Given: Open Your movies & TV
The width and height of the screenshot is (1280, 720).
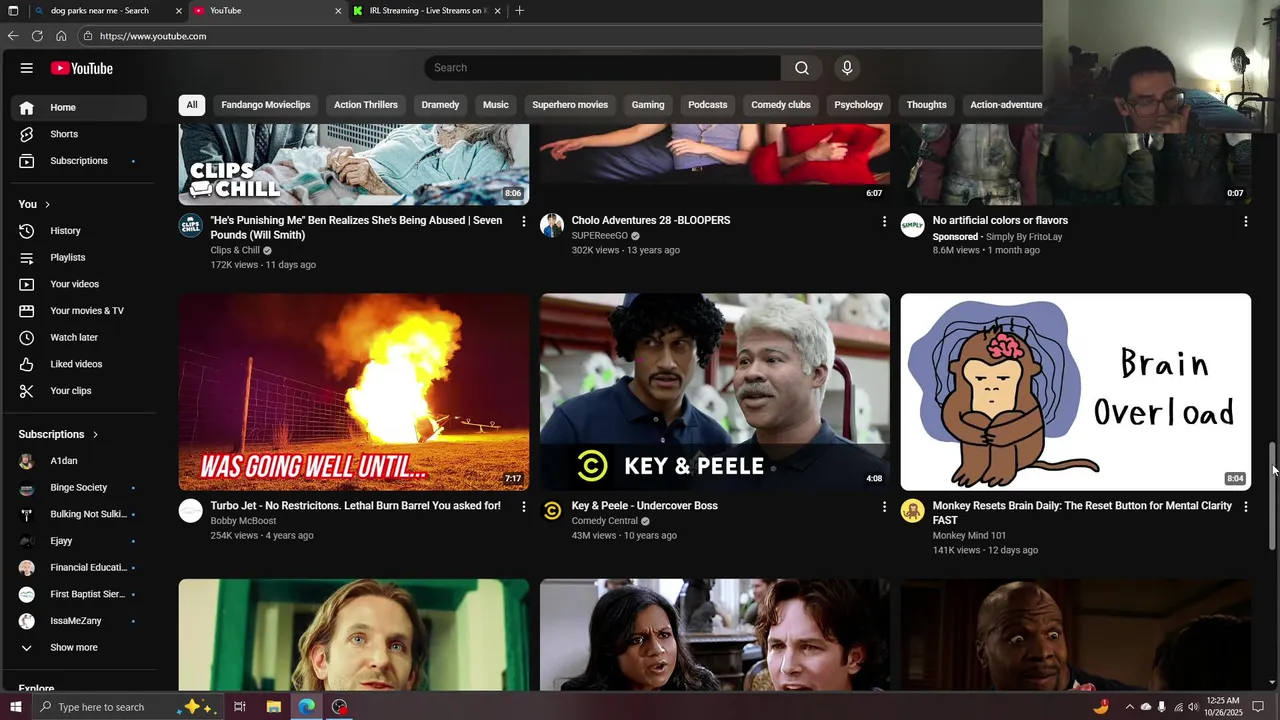Looking at the screenshot, I should click(77, 311).
